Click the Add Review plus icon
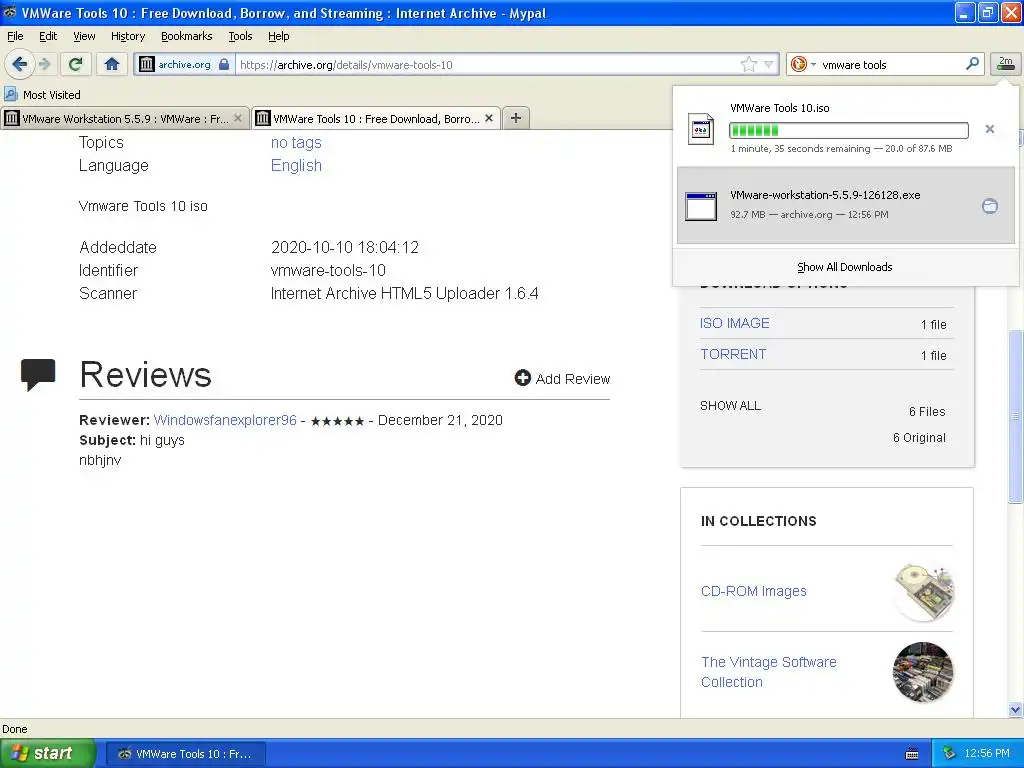Screen dimensions: 1024x768 point(522,377)
